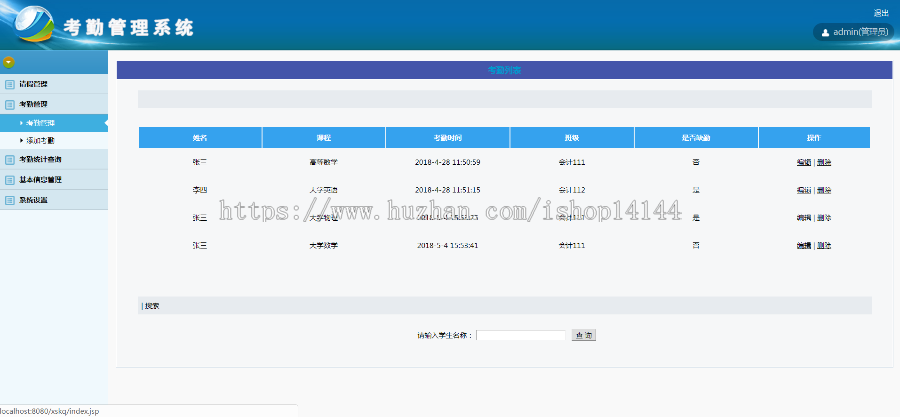Click the student name search input field
Viewport: 900px width, 417px height.
(521, 336)
